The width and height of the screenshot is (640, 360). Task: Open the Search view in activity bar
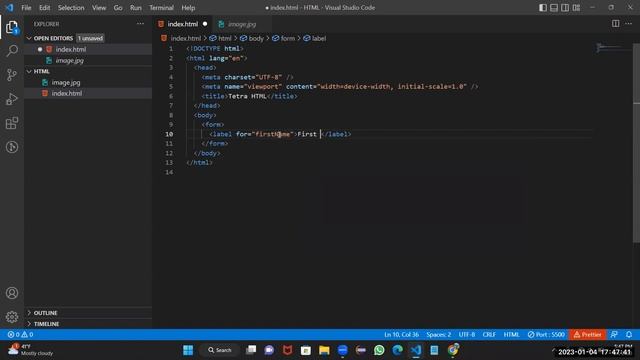click(12, 51)
